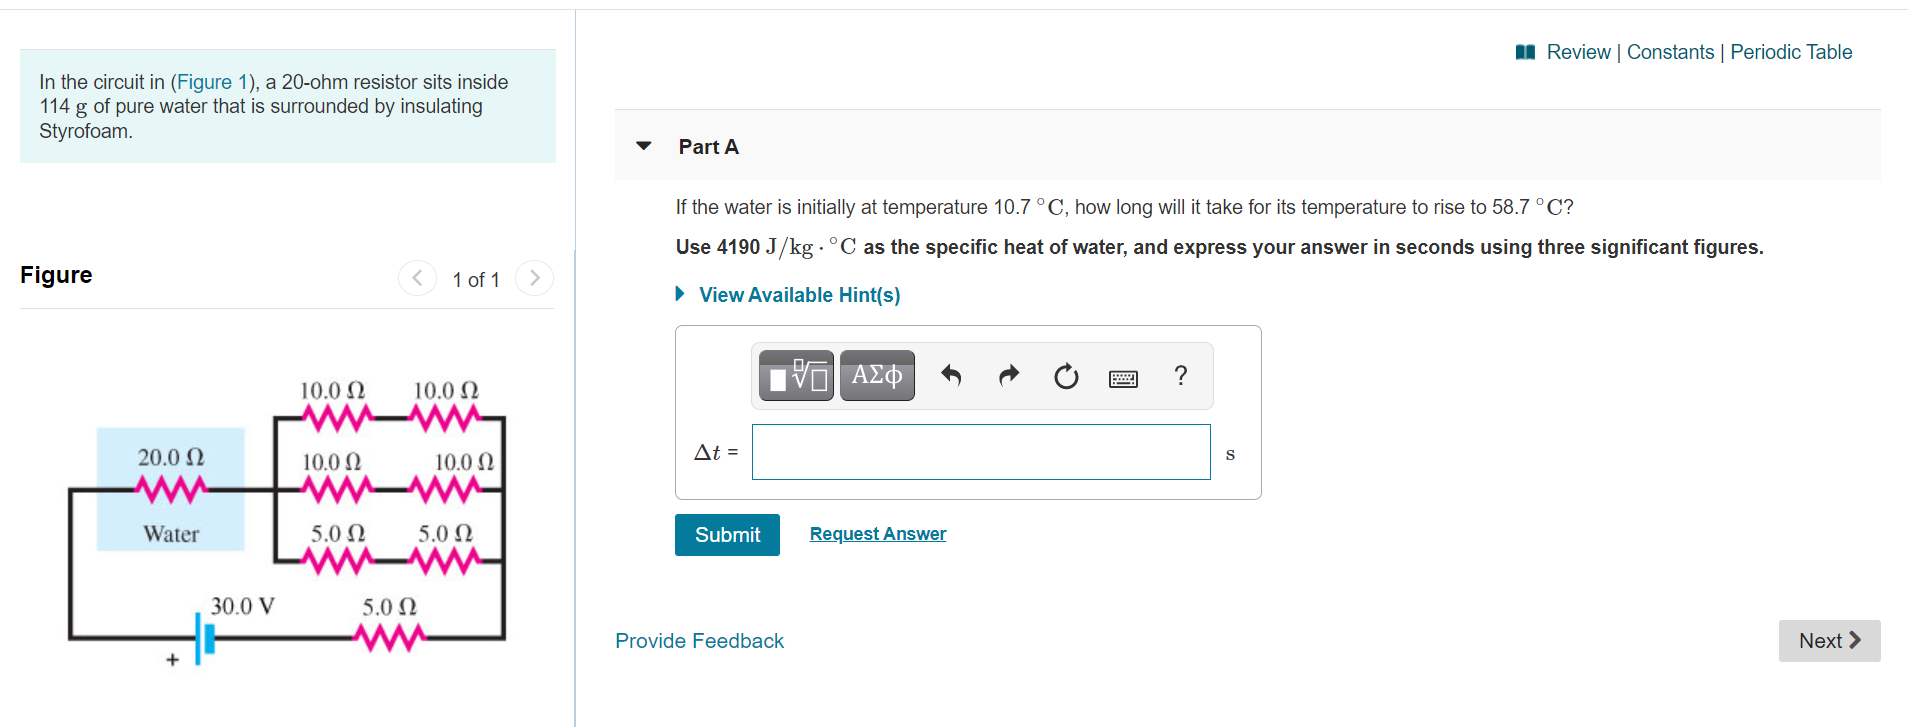Select the equation template icon

795,375
